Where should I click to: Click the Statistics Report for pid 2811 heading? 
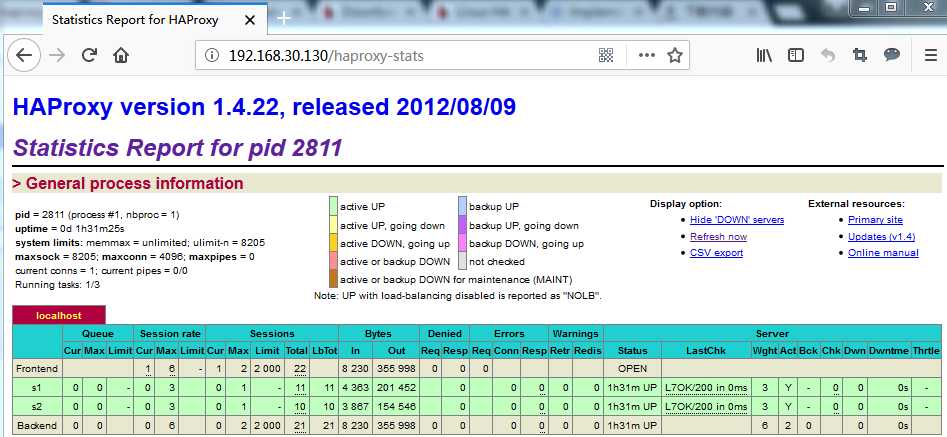(x=178, y=147)
